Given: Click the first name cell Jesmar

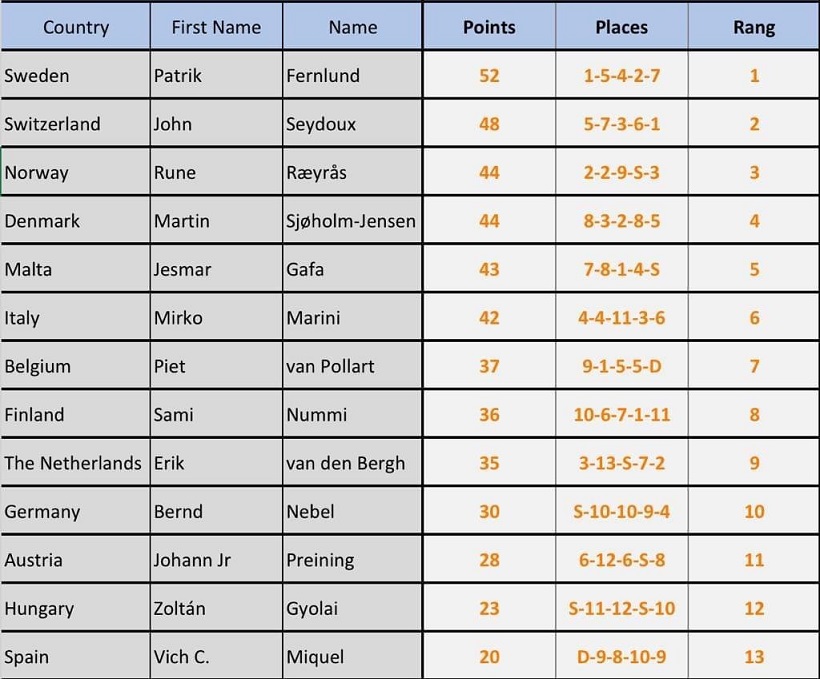Looking at the screenshot, I should (216, 269).
